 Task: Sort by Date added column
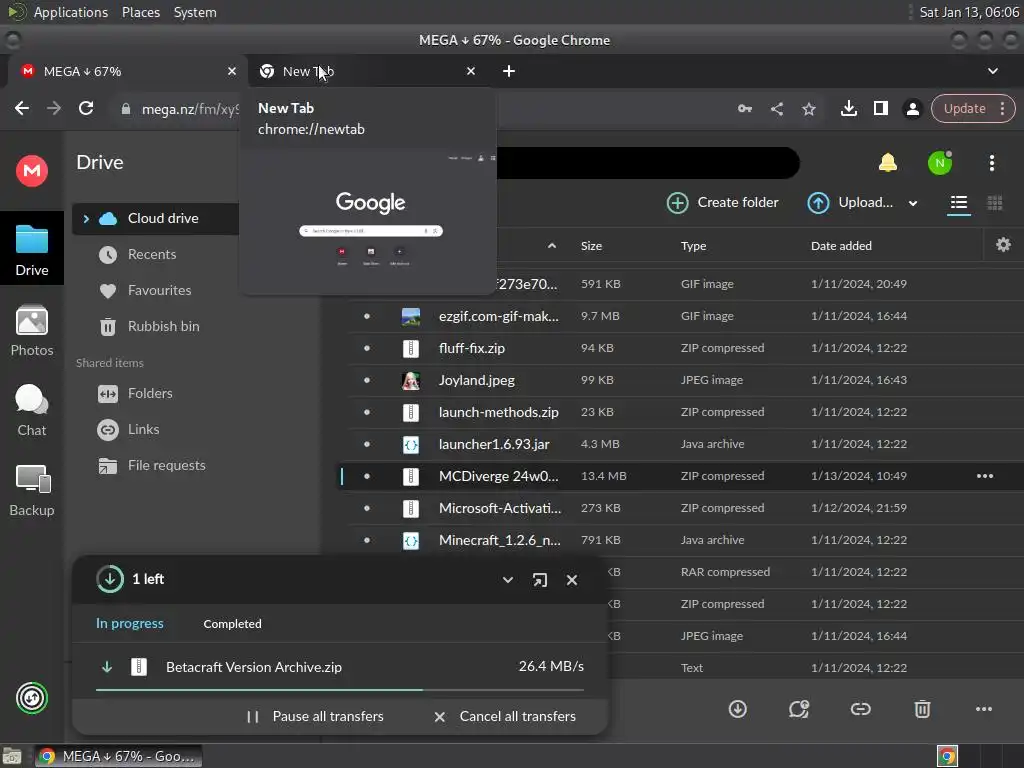(x=841, y=246)
